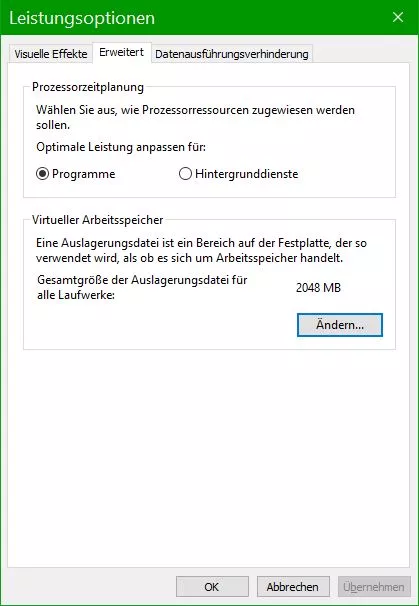This screenshot has height=606, width=419.
Task: Click the 2048 MB paging file value
Action: pos(319,288)
